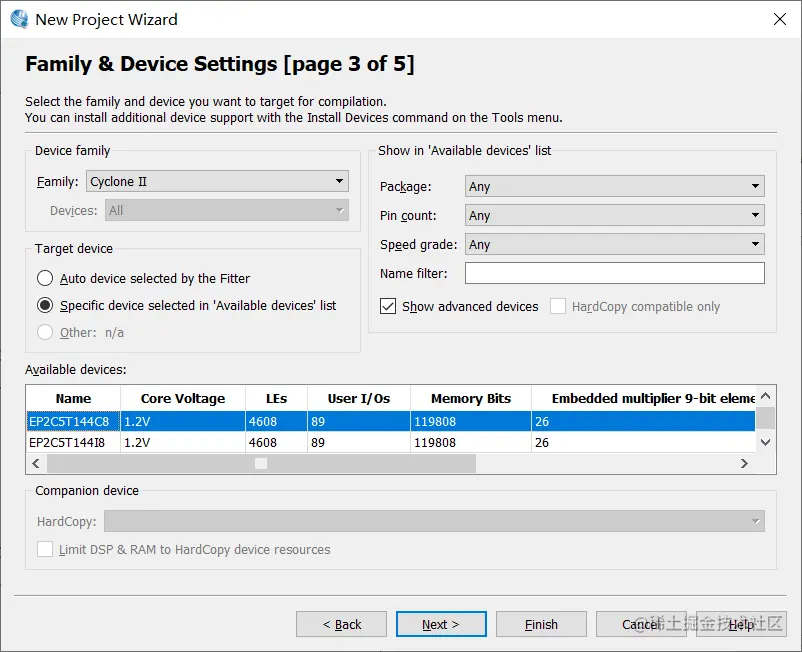The width and height of the screenshot is (802, 652).
Task: Toggle Limit DSP & RAM to HardCopy resources
Action: (45, 549)
